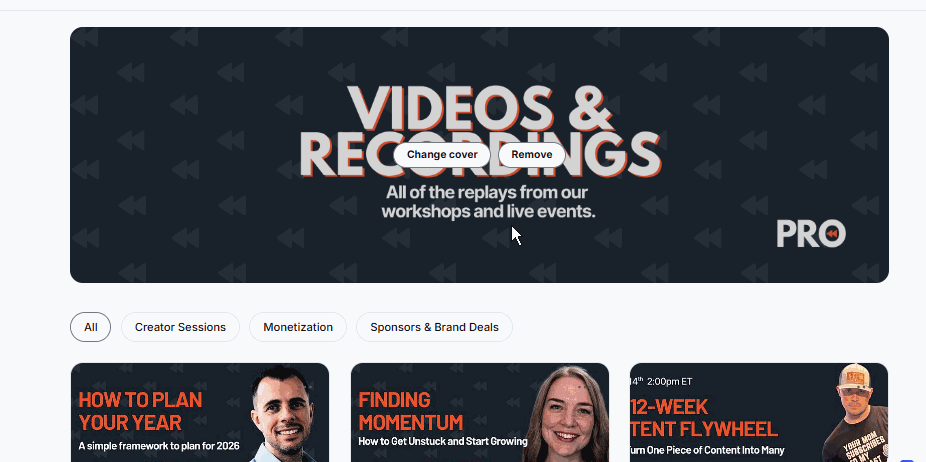Viewport: 926px width, 462px height.
Task: Click the Change cover button
Action: point(442,155)
